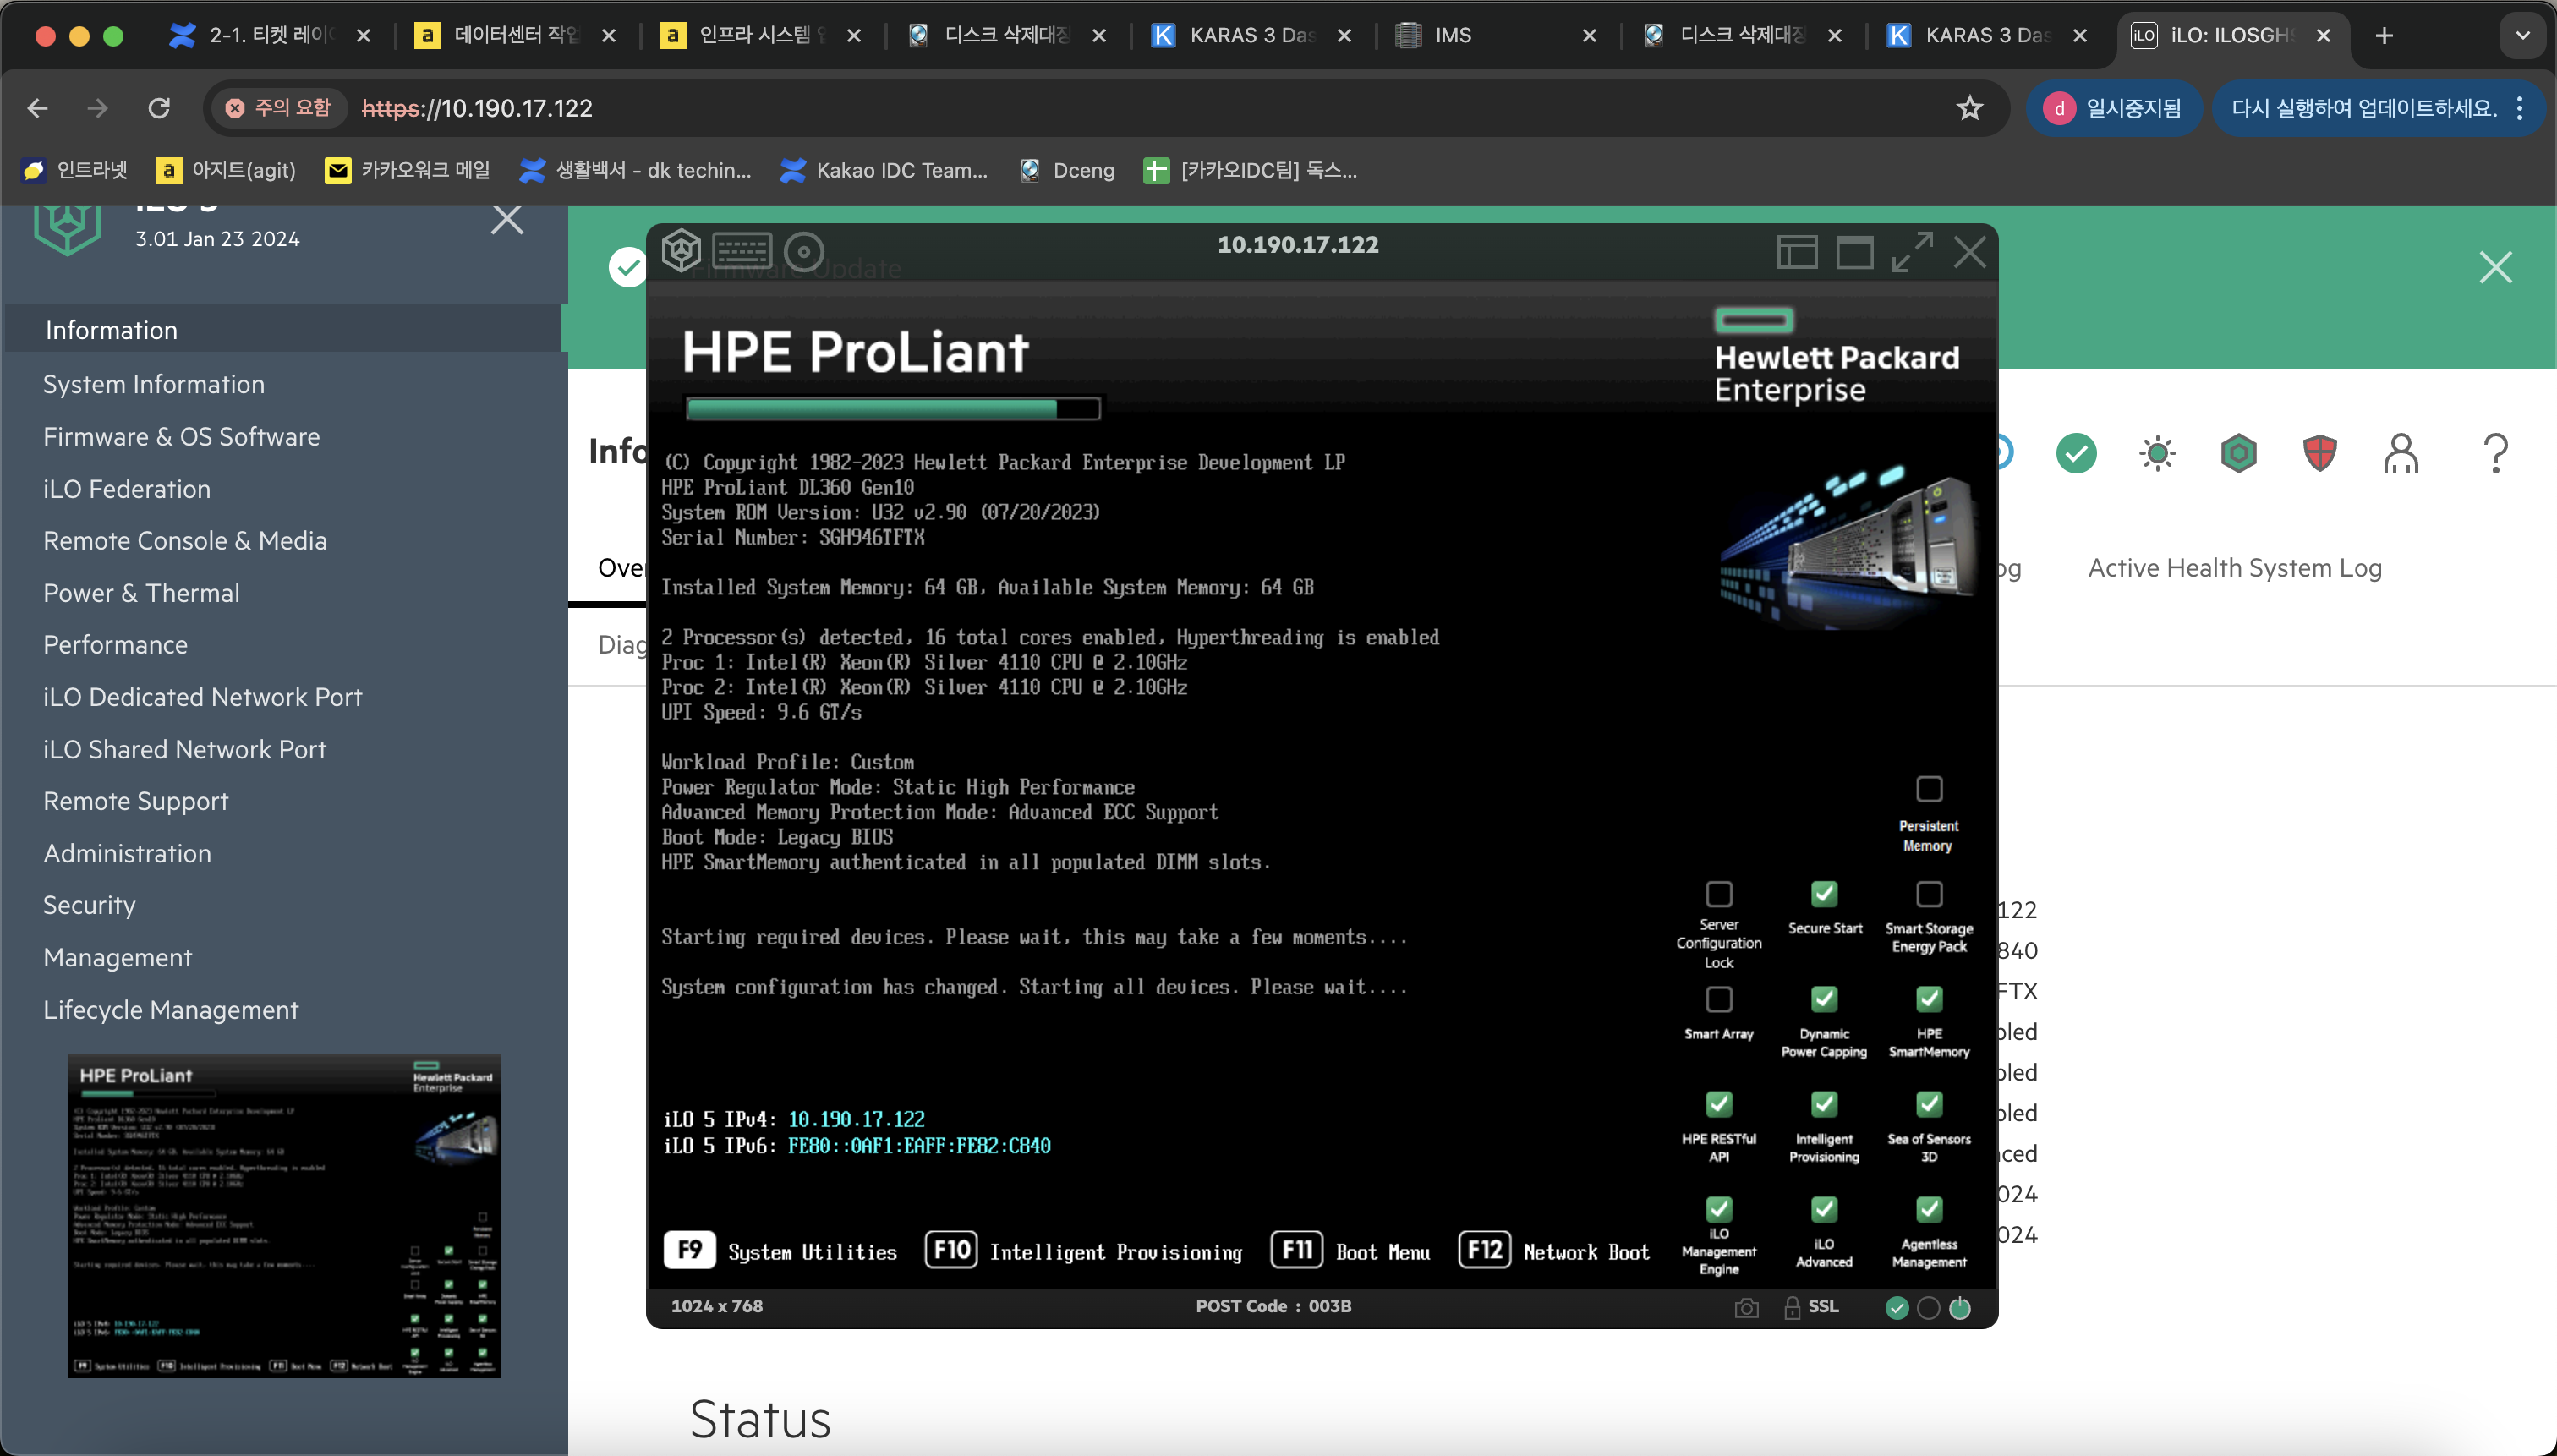
Task: Dismiss the green notification banner
Action: point(2495,267)
